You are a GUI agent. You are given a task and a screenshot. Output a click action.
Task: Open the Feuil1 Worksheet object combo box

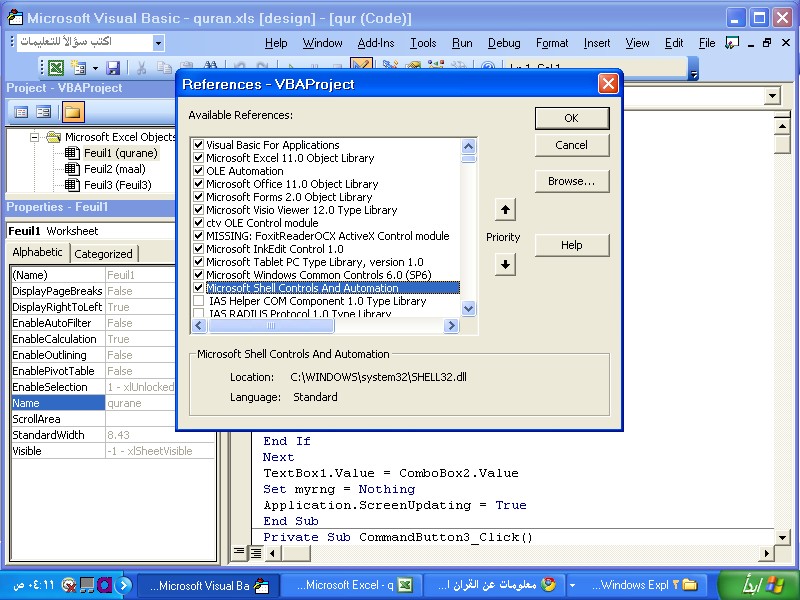[90, 231]
